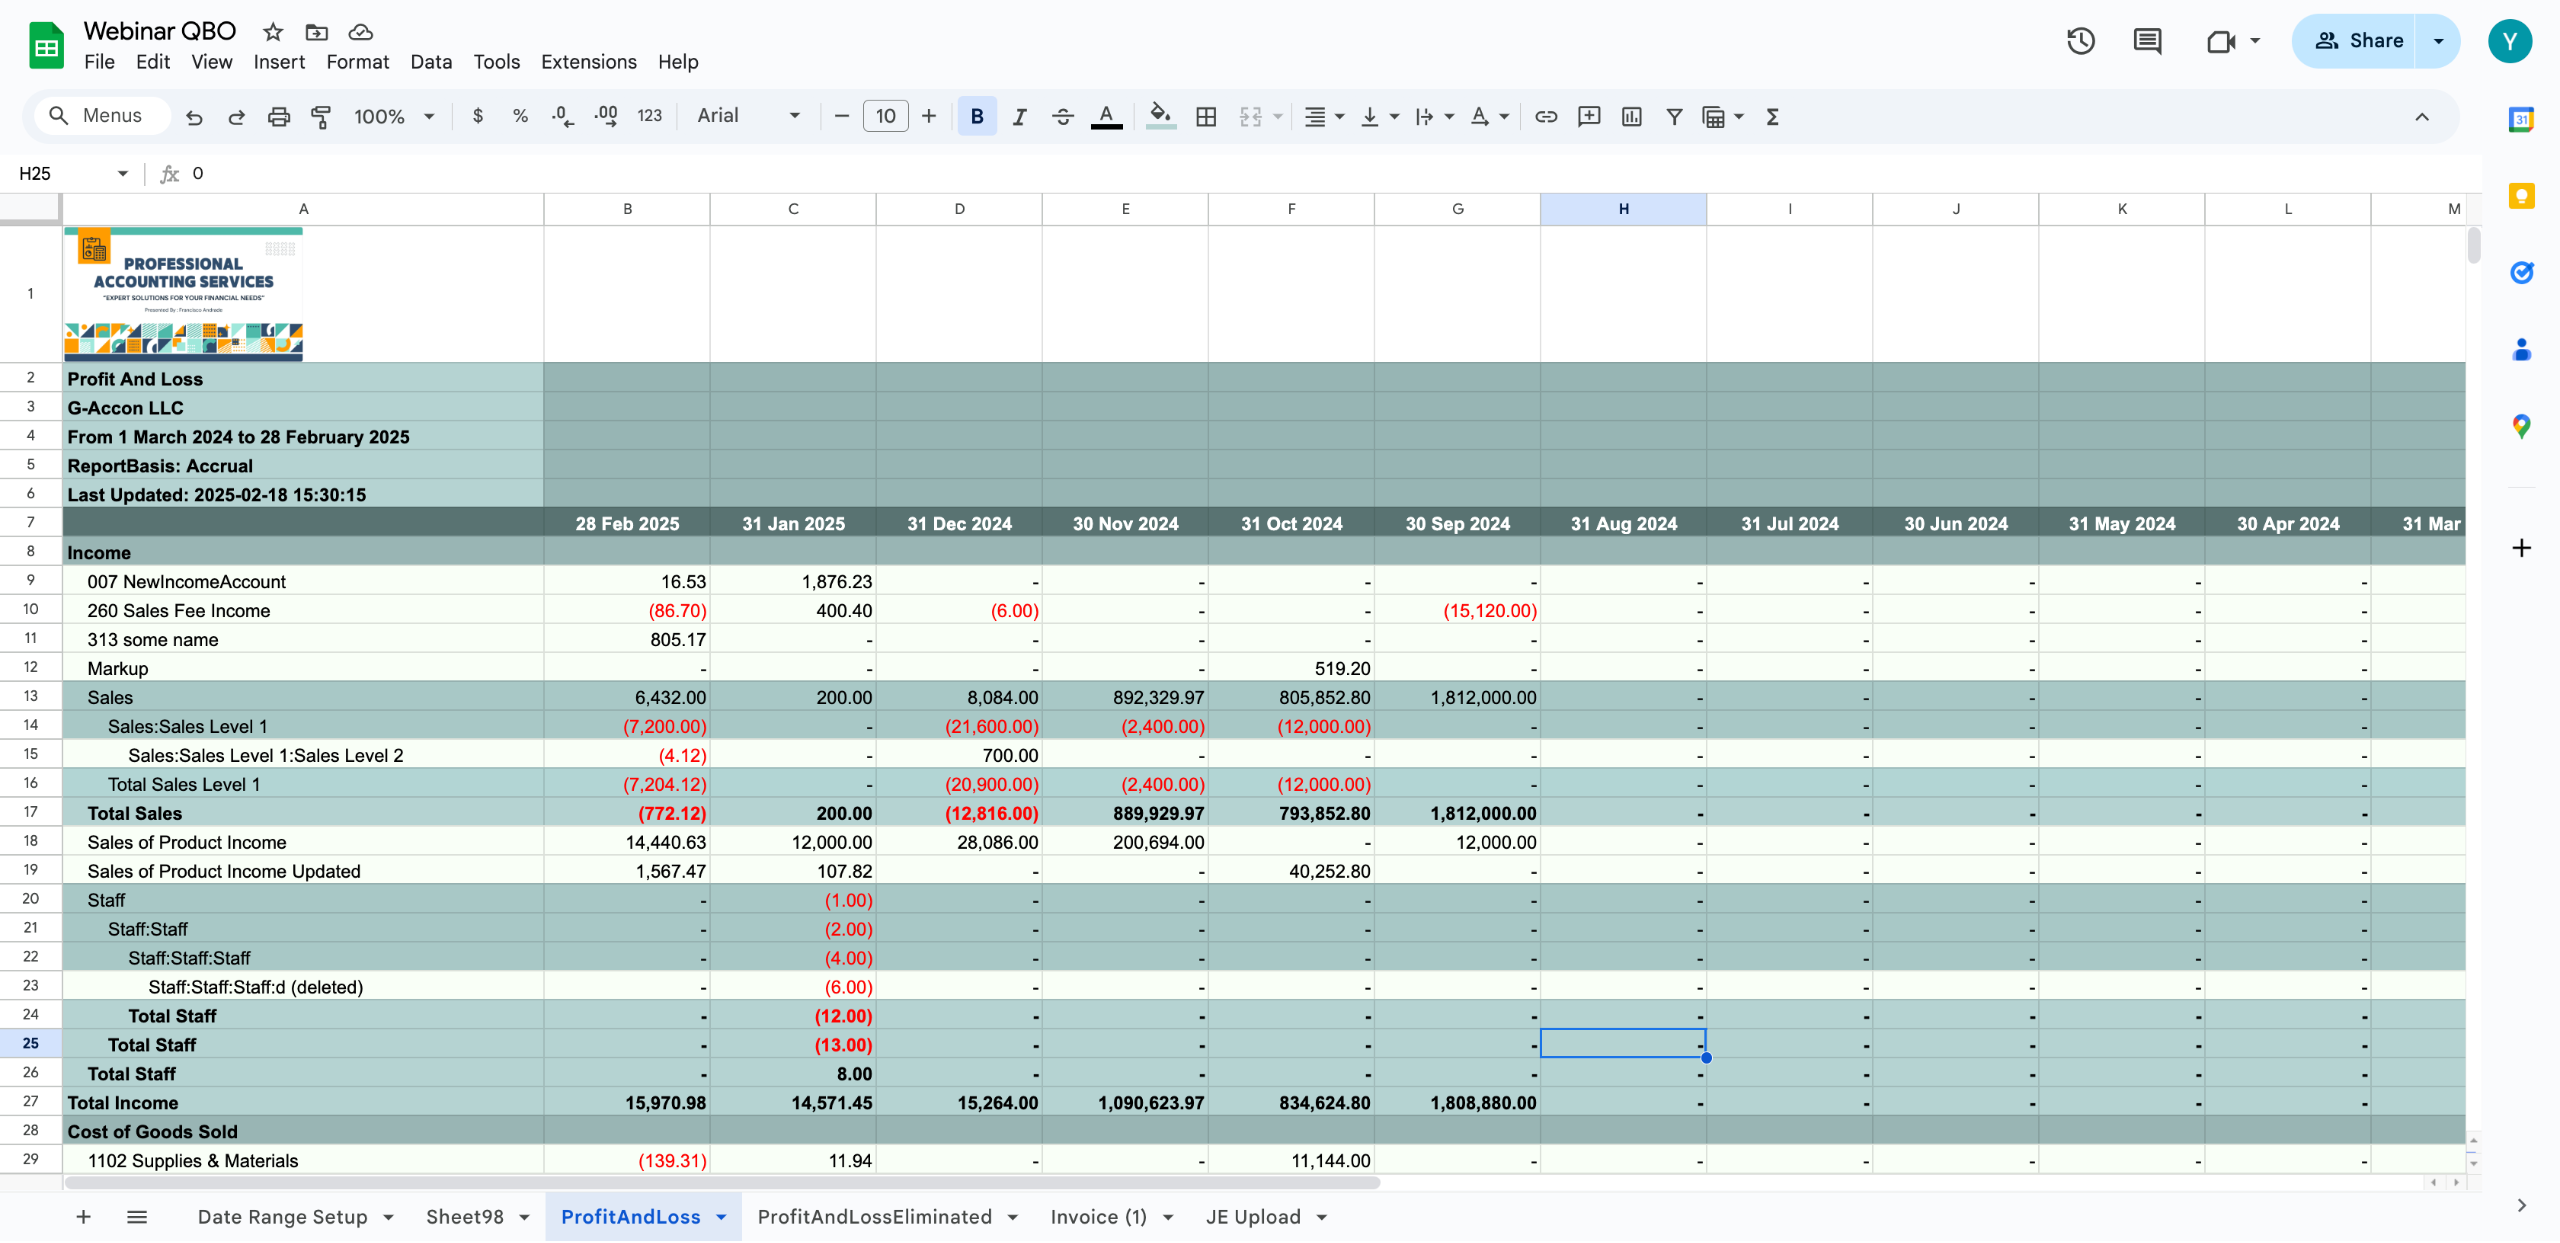
Task: Click the font size input box
Action: pyautogui.click(x=885, y=116)
